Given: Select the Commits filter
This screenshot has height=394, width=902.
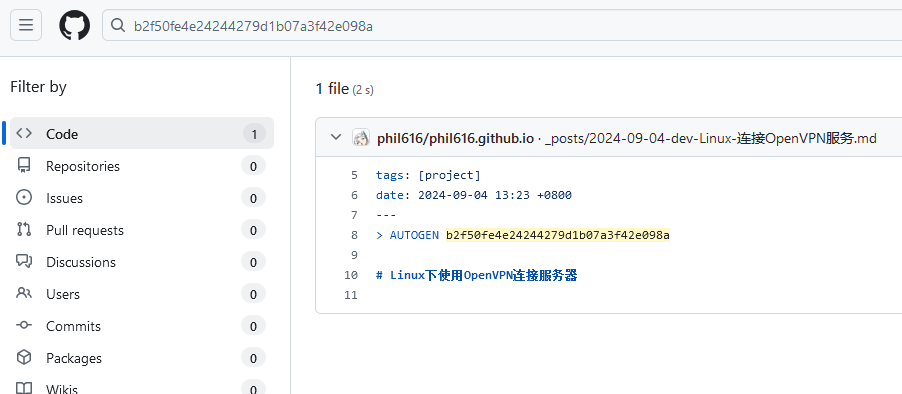Looking at the screenshot, I should coord(142,326).
